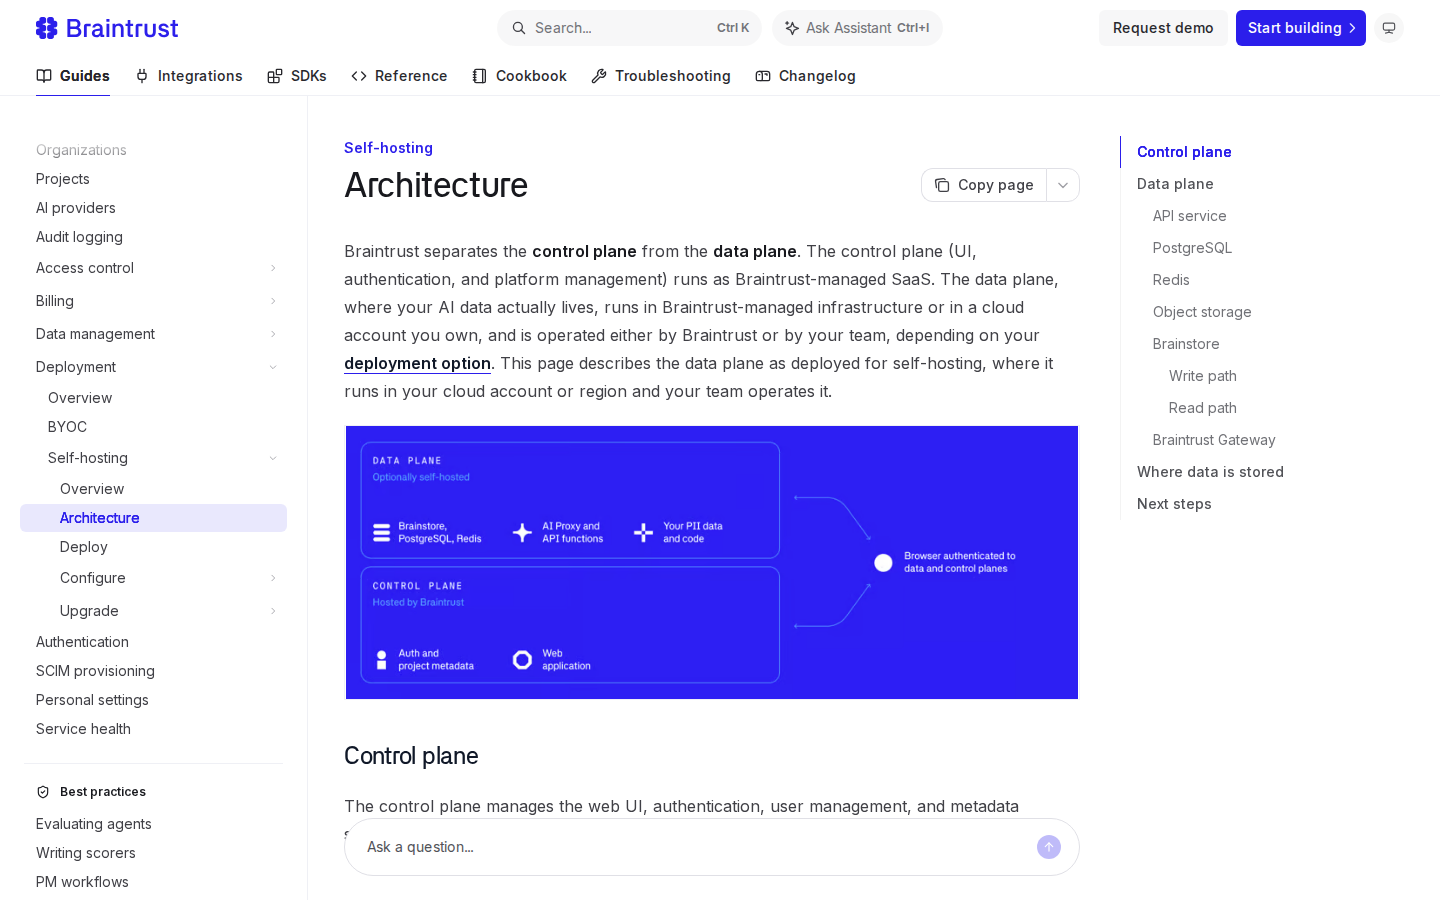This screenshot has height=900, width=1440.
Task: Expand the Access control section chevron
Action: point(273,268)
